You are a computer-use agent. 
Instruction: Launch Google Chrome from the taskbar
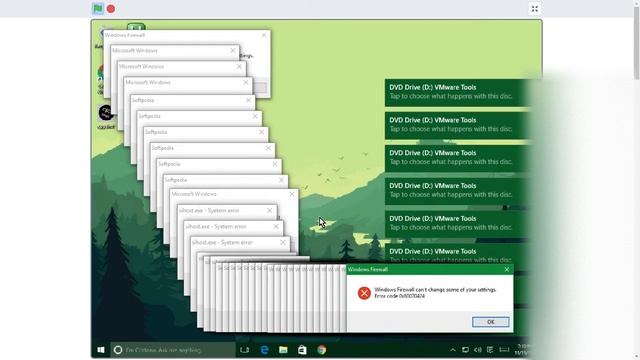point(322,350)
